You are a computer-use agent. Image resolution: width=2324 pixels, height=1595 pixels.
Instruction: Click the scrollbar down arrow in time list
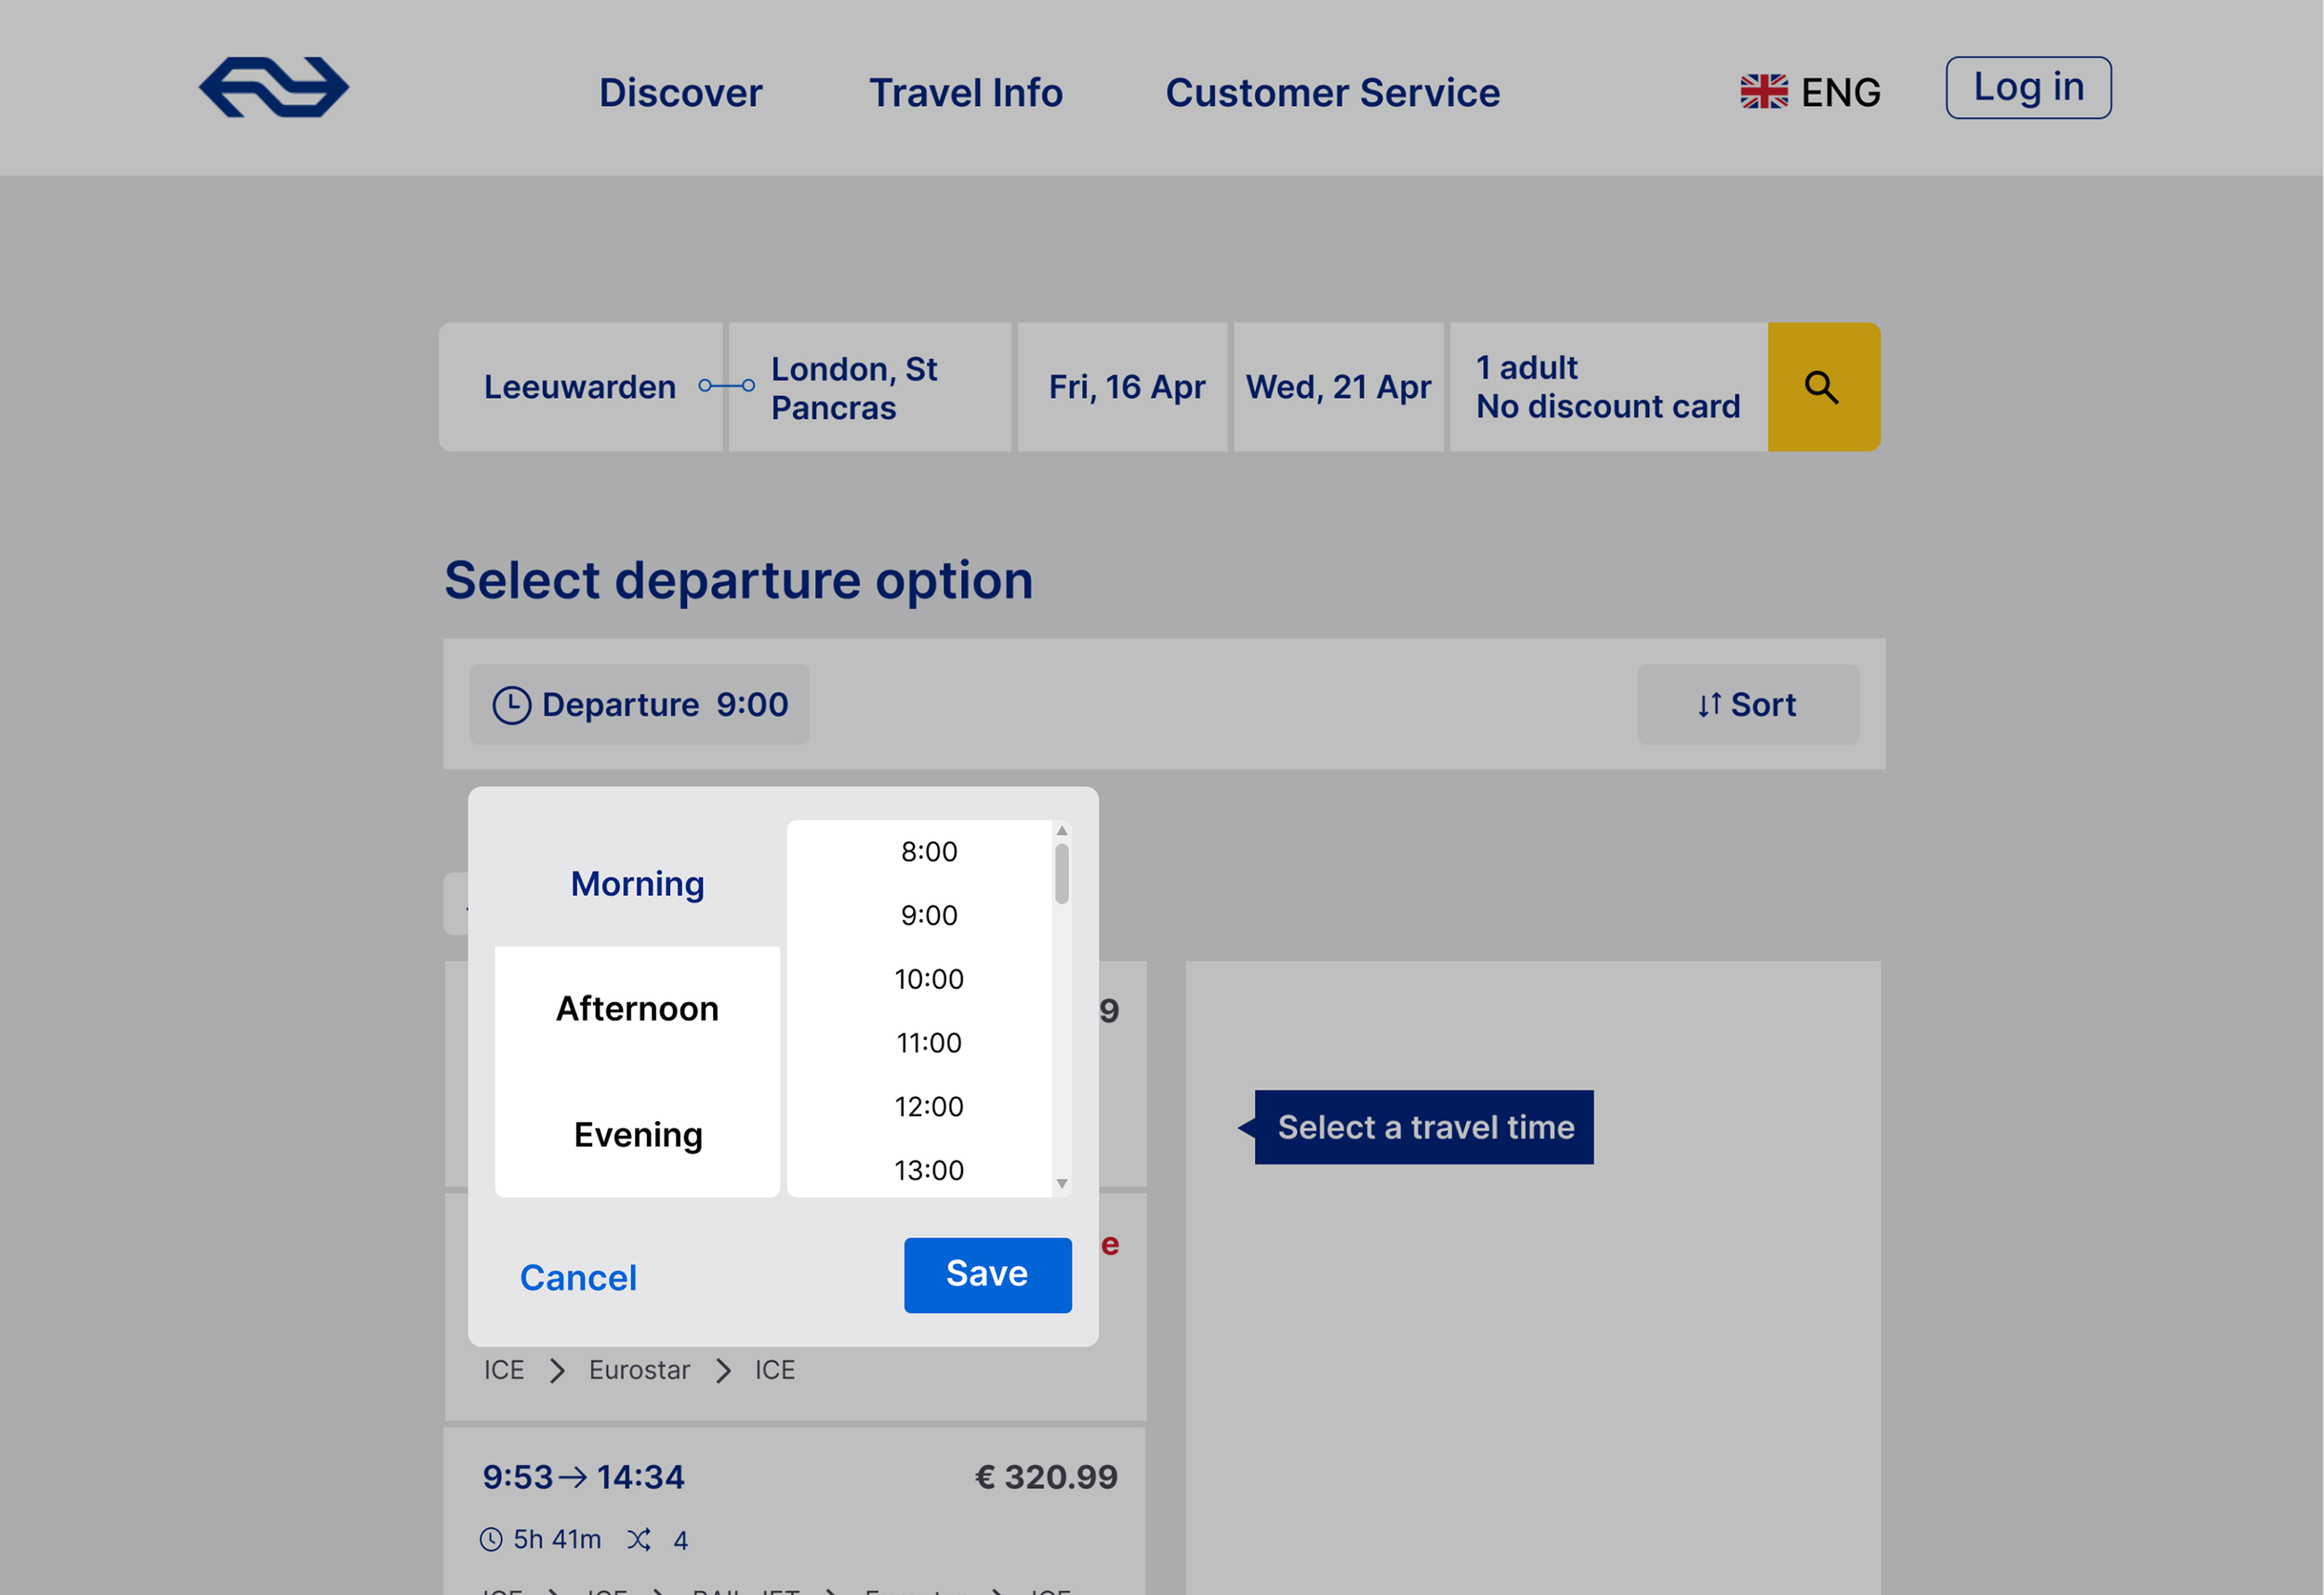(1062, 1184)
